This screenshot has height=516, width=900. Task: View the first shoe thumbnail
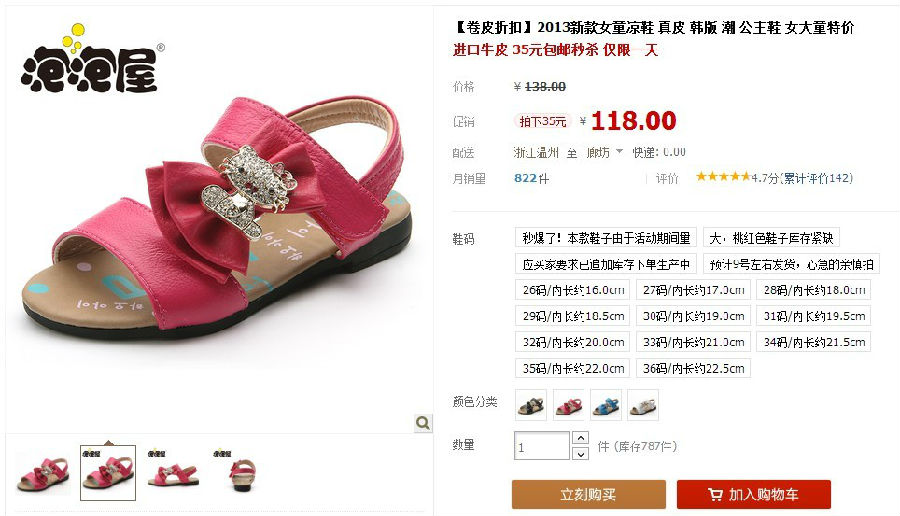[x=43, y=472]
